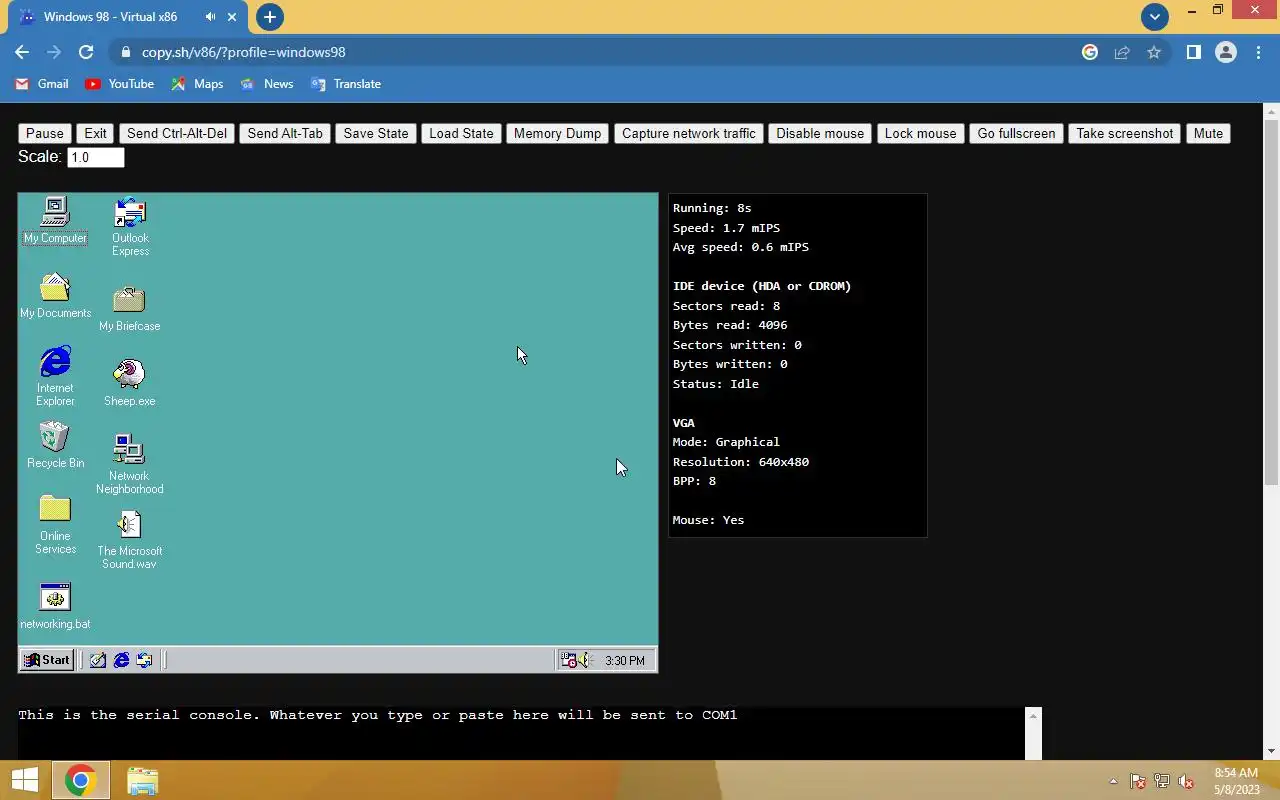Image resolution: width=1280 pixels, height=800 pixels.
Task: Open the Maps bookmark
Action: click(197, 84)
